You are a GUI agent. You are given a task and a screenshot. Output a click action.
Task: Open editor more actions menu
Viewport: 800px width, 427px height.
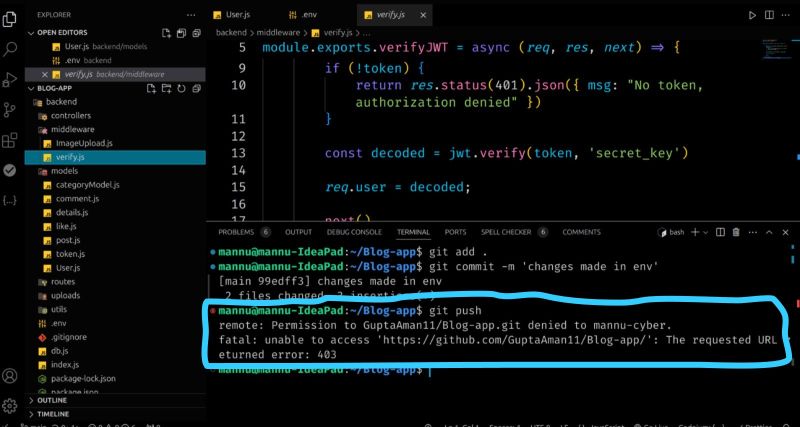point(786,15)
